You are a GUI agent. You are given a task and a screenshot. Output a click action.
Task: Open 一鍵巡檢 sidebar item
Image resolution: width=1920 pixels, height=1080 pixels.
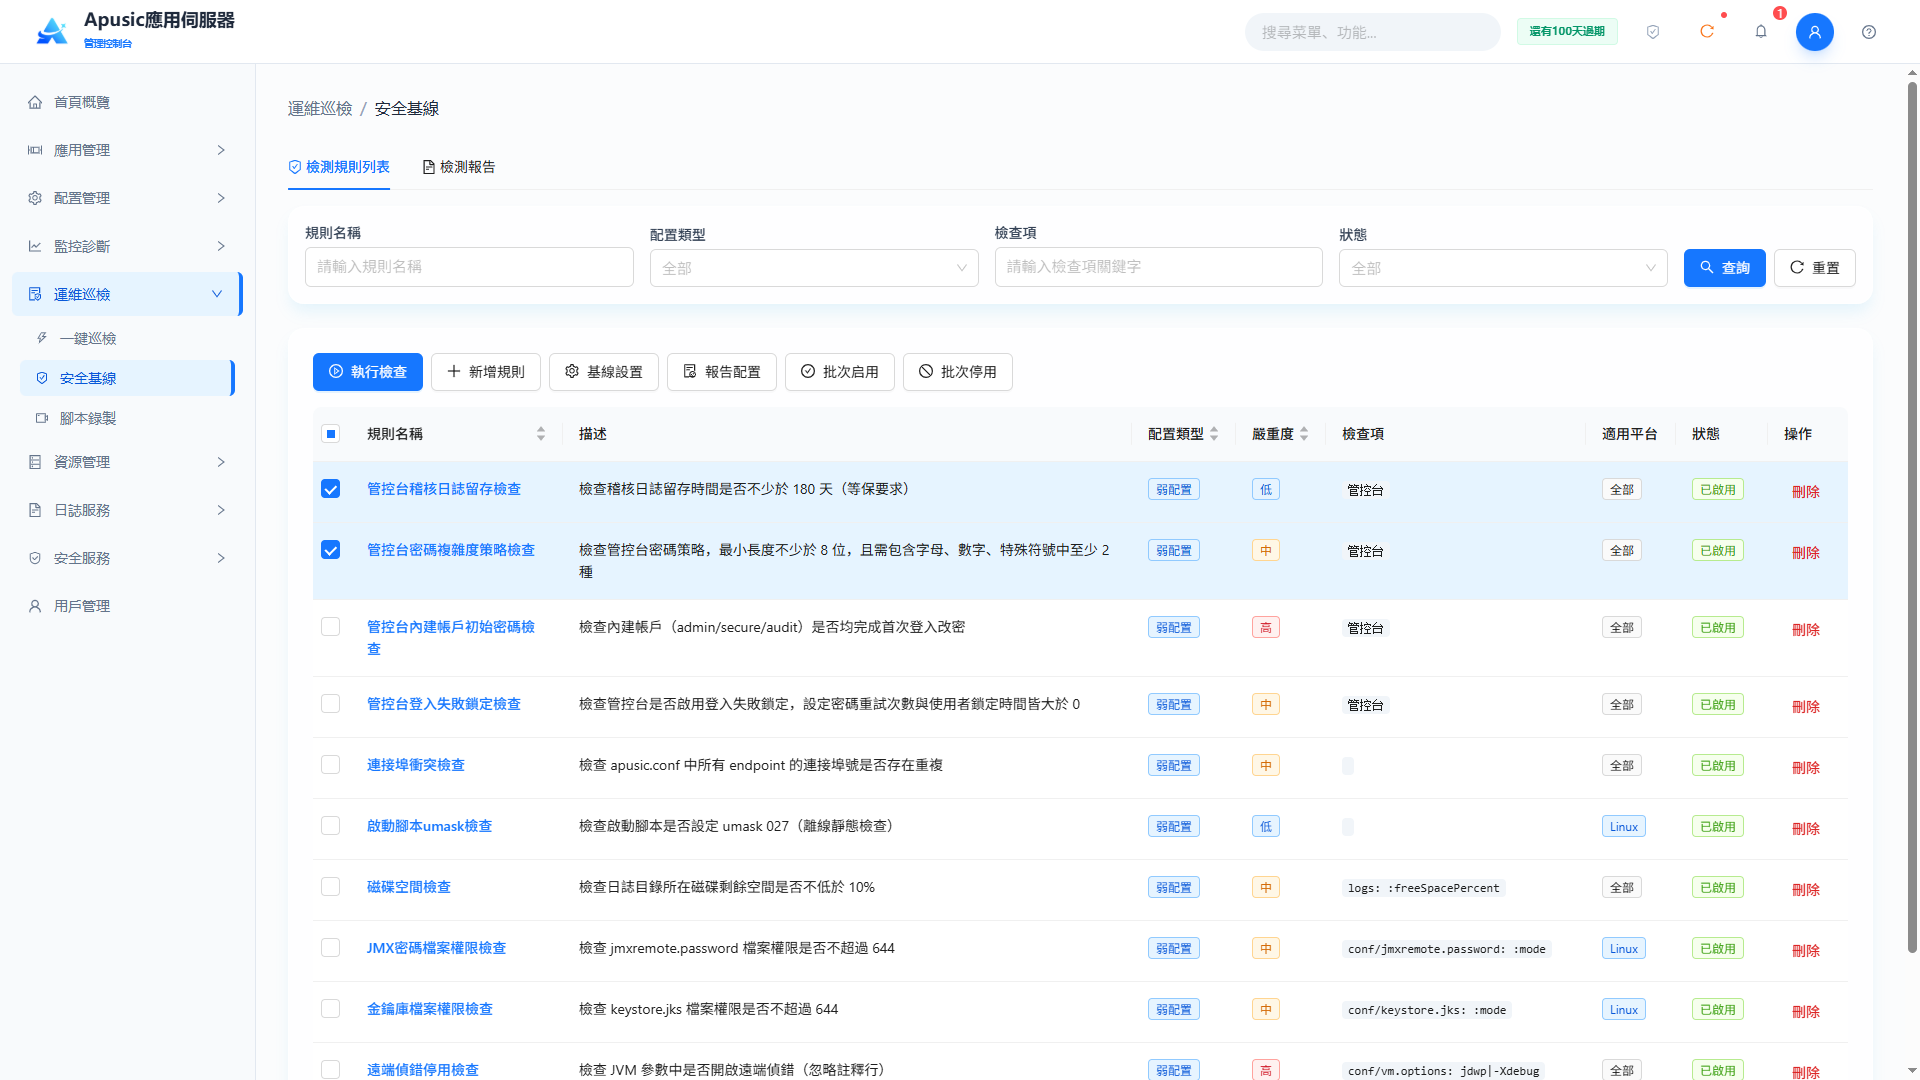128,338
